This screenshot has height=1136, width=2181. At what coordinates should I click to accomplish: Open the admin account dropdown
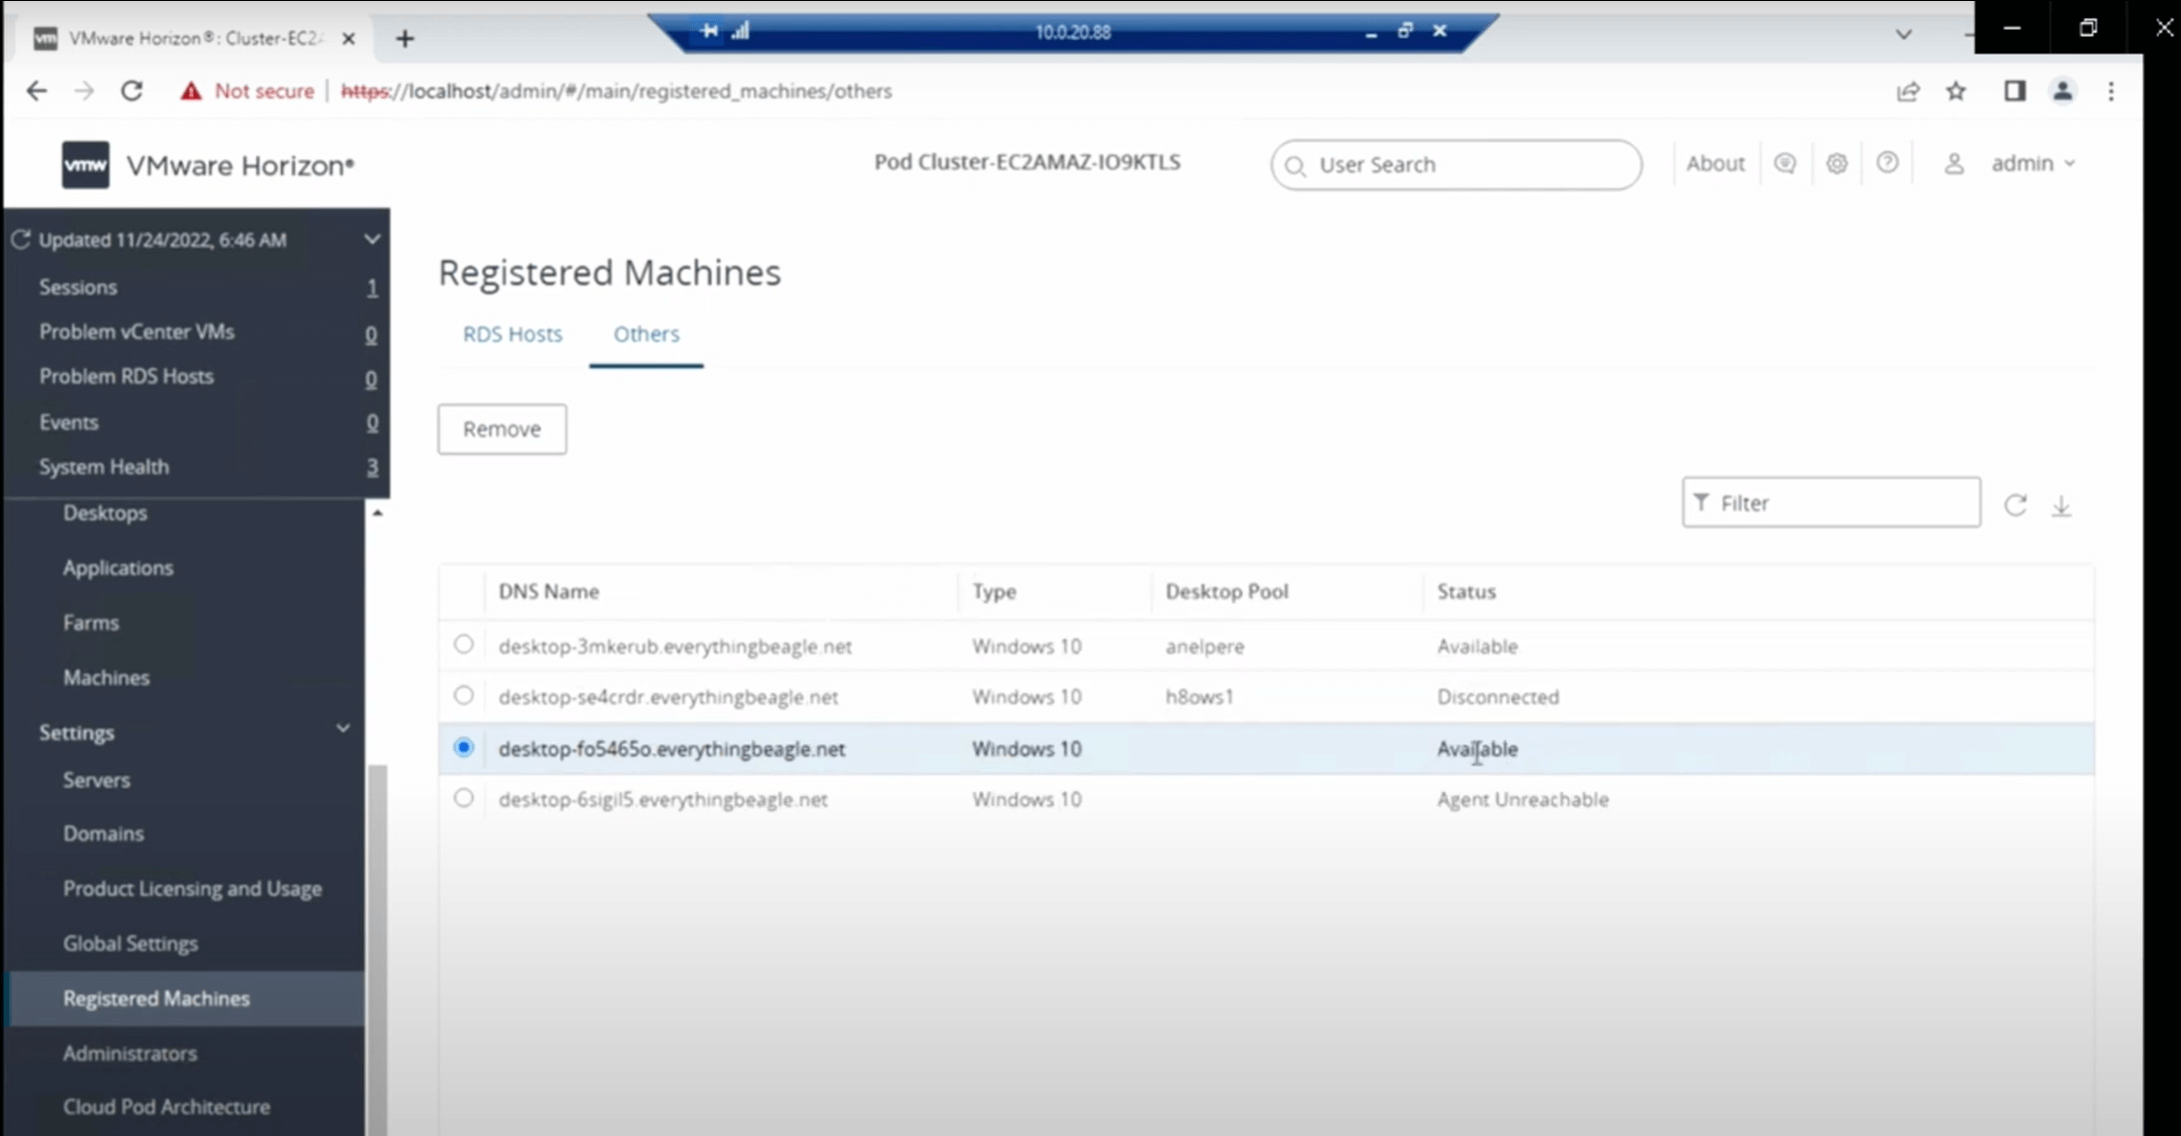point(2032,163)
